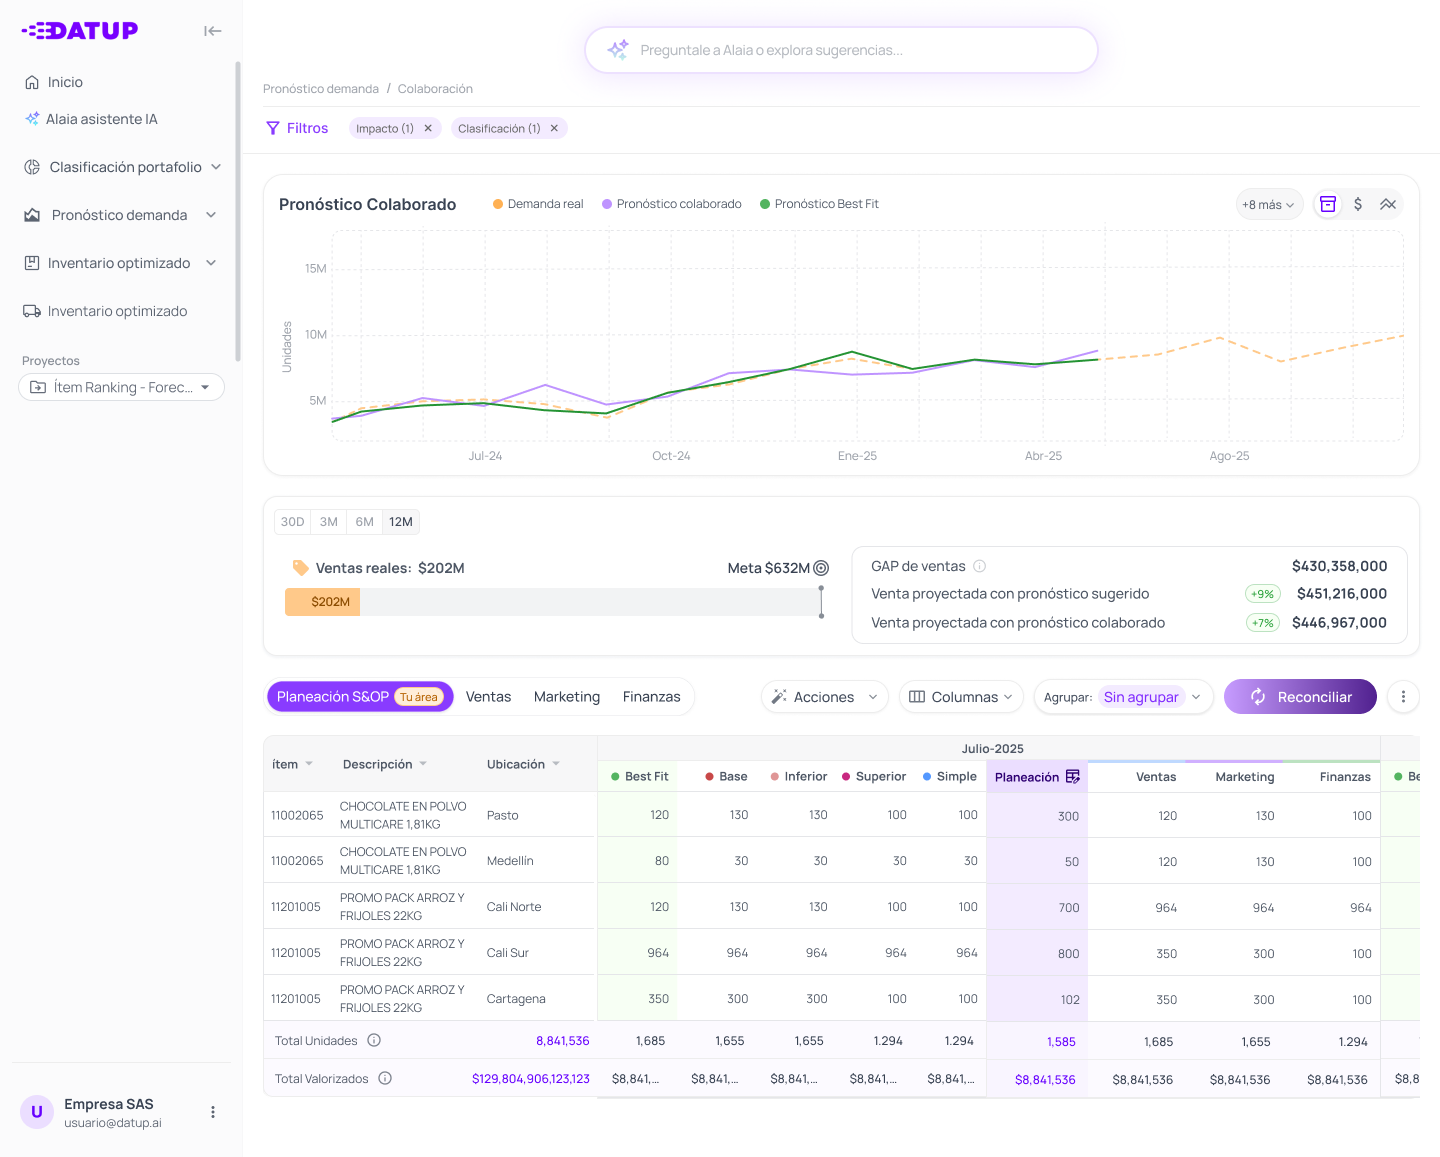Select the 3M time range
The width and height of the screenshot is (1440, 1157).
[x=329, y=522]
